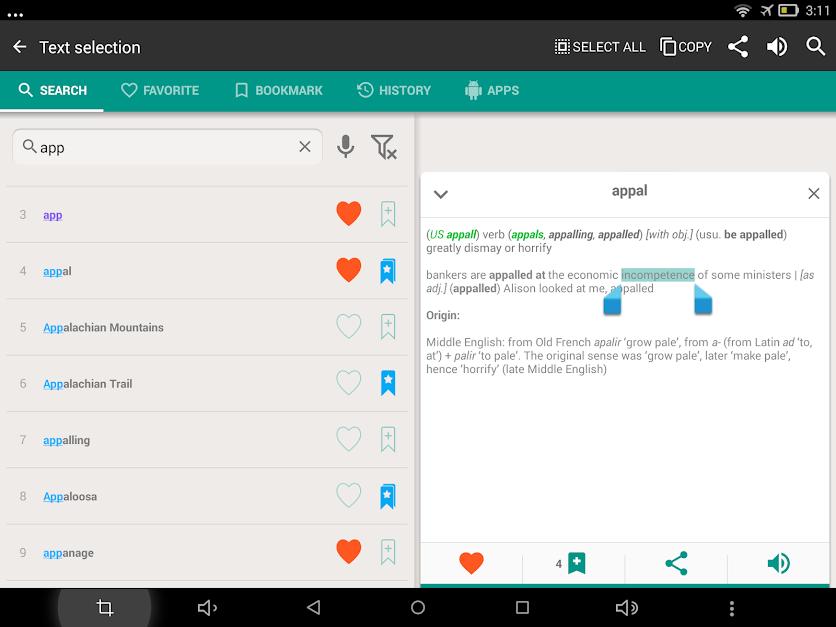Open bookmark options in appal footer

[571, 563]
